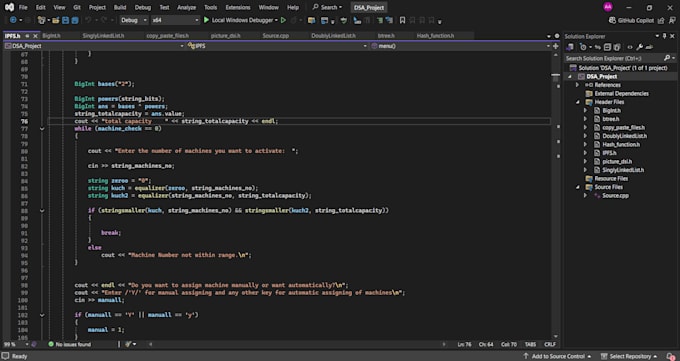
Task: Toggle Solution Explorer view-switch icon
Action: click(570, 47)
